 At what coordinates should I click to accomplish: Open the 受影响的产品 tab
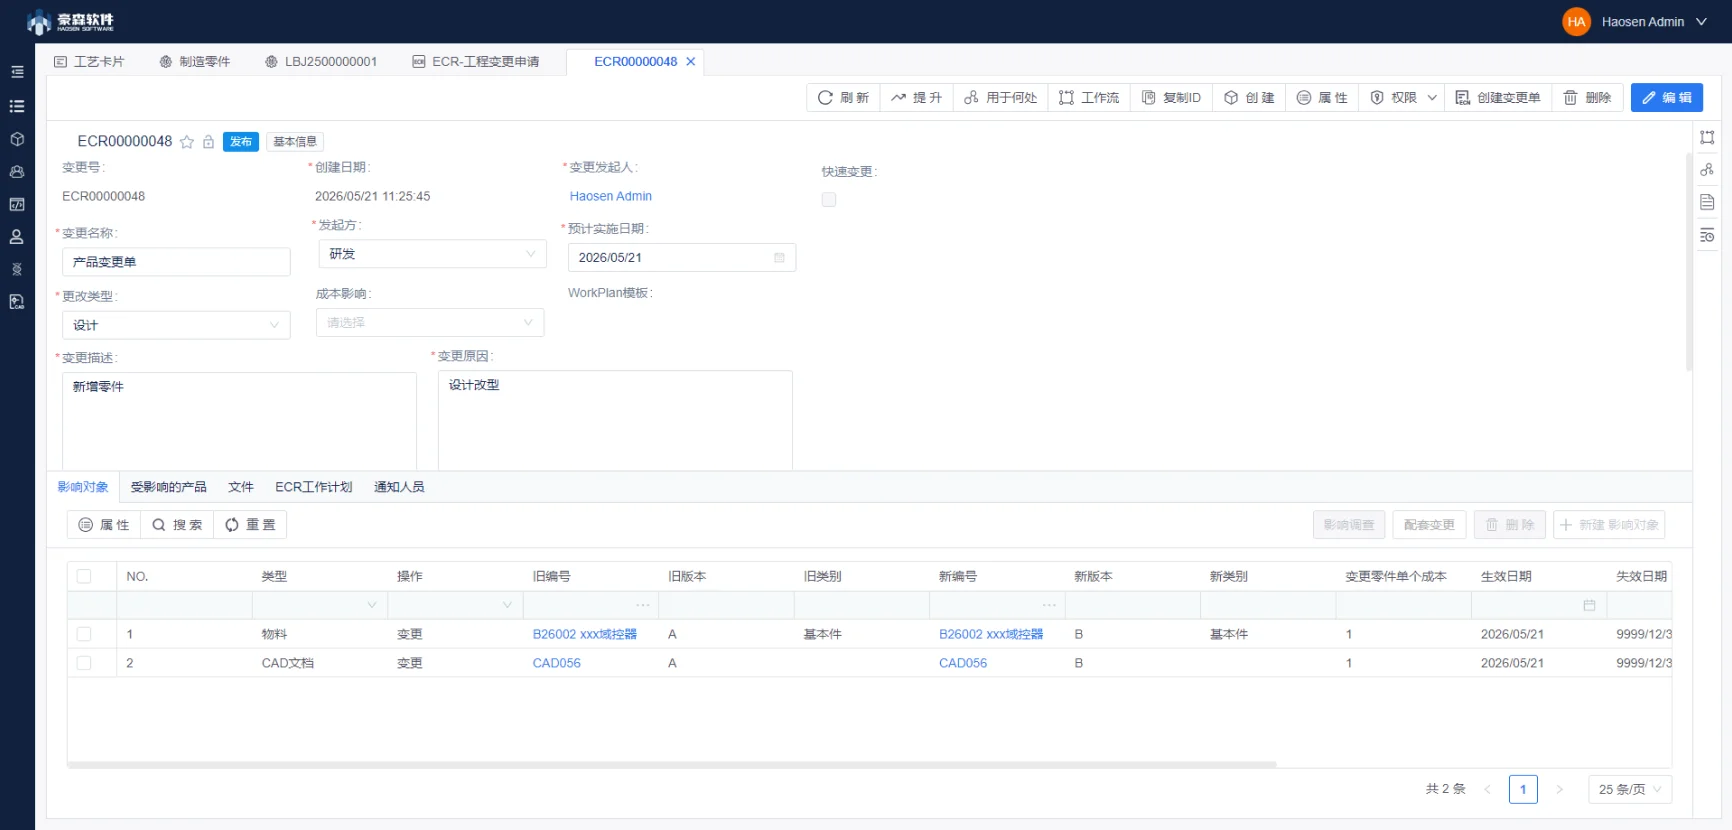pos(168,487)
